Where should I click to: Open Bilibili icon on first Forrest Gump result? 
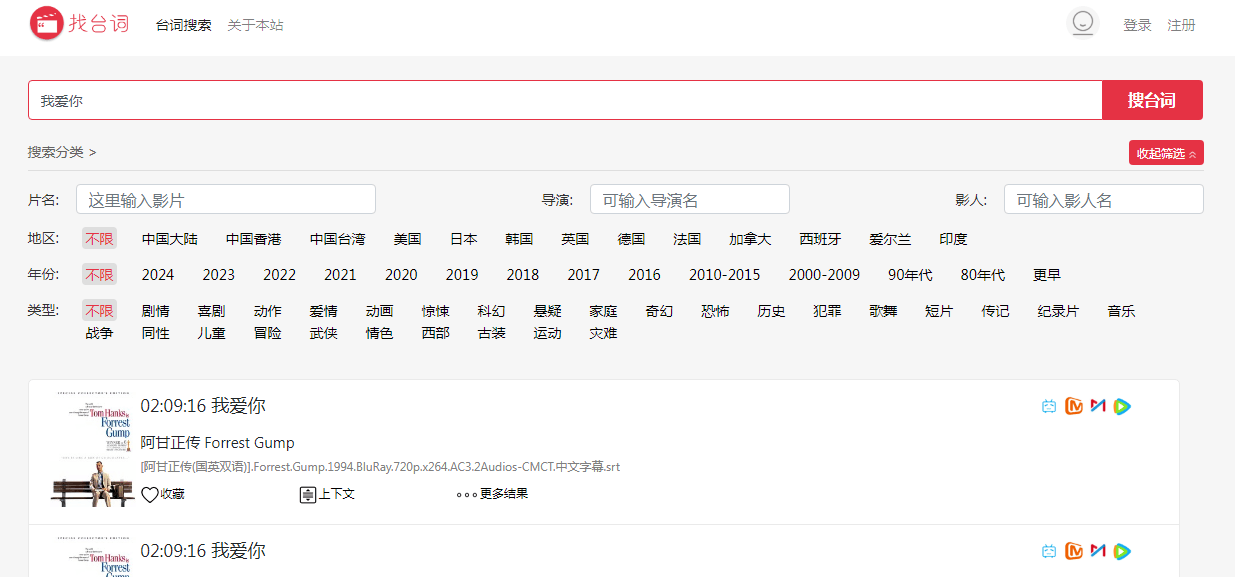coord(1048,406)
